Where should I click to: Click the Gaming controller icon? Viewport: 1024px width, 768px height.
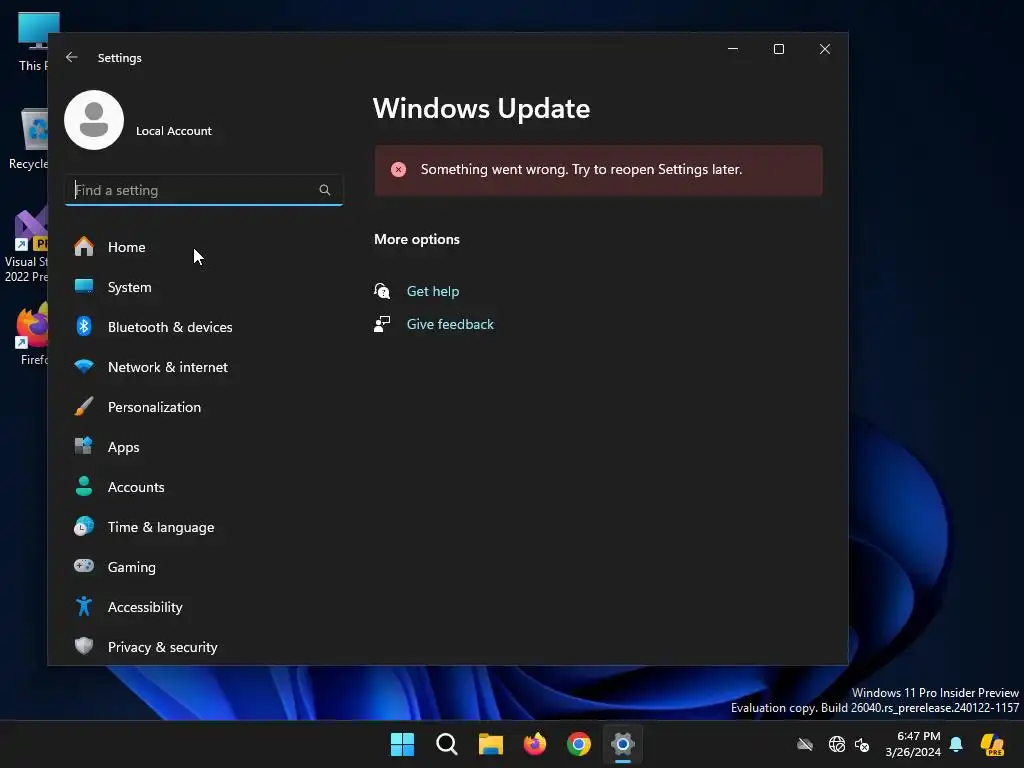(84, 566)
